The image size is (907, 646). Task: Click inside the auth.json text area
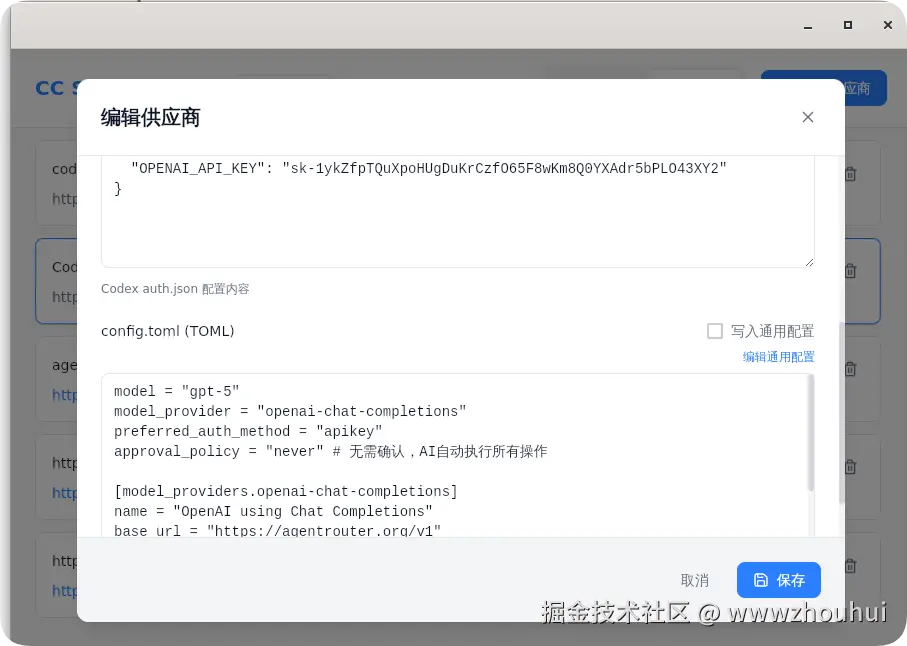click(458, 212)
